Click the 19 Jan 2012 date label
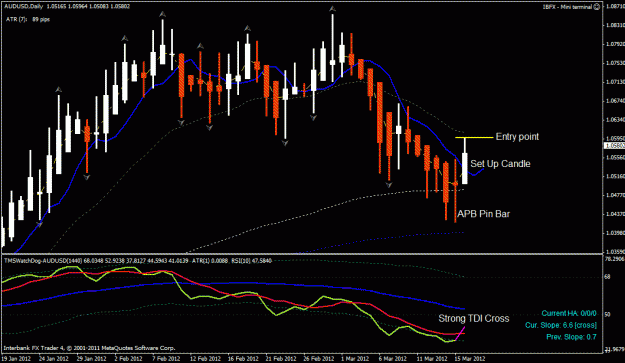The image size is (625, 363). coord(16,358)
